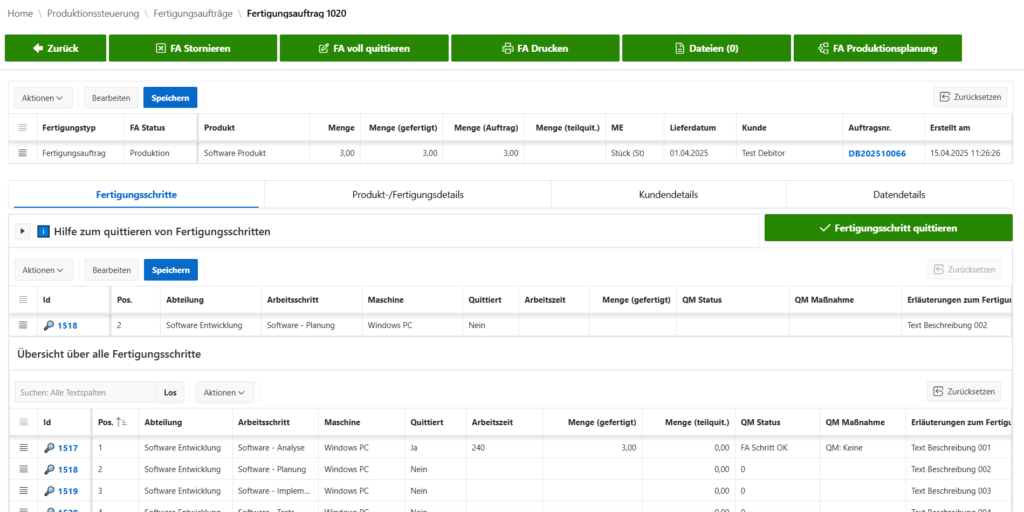This screenshot has height=512, width=1024.
Task: Select the Test Debitor cell
Action: coord(788,153)
